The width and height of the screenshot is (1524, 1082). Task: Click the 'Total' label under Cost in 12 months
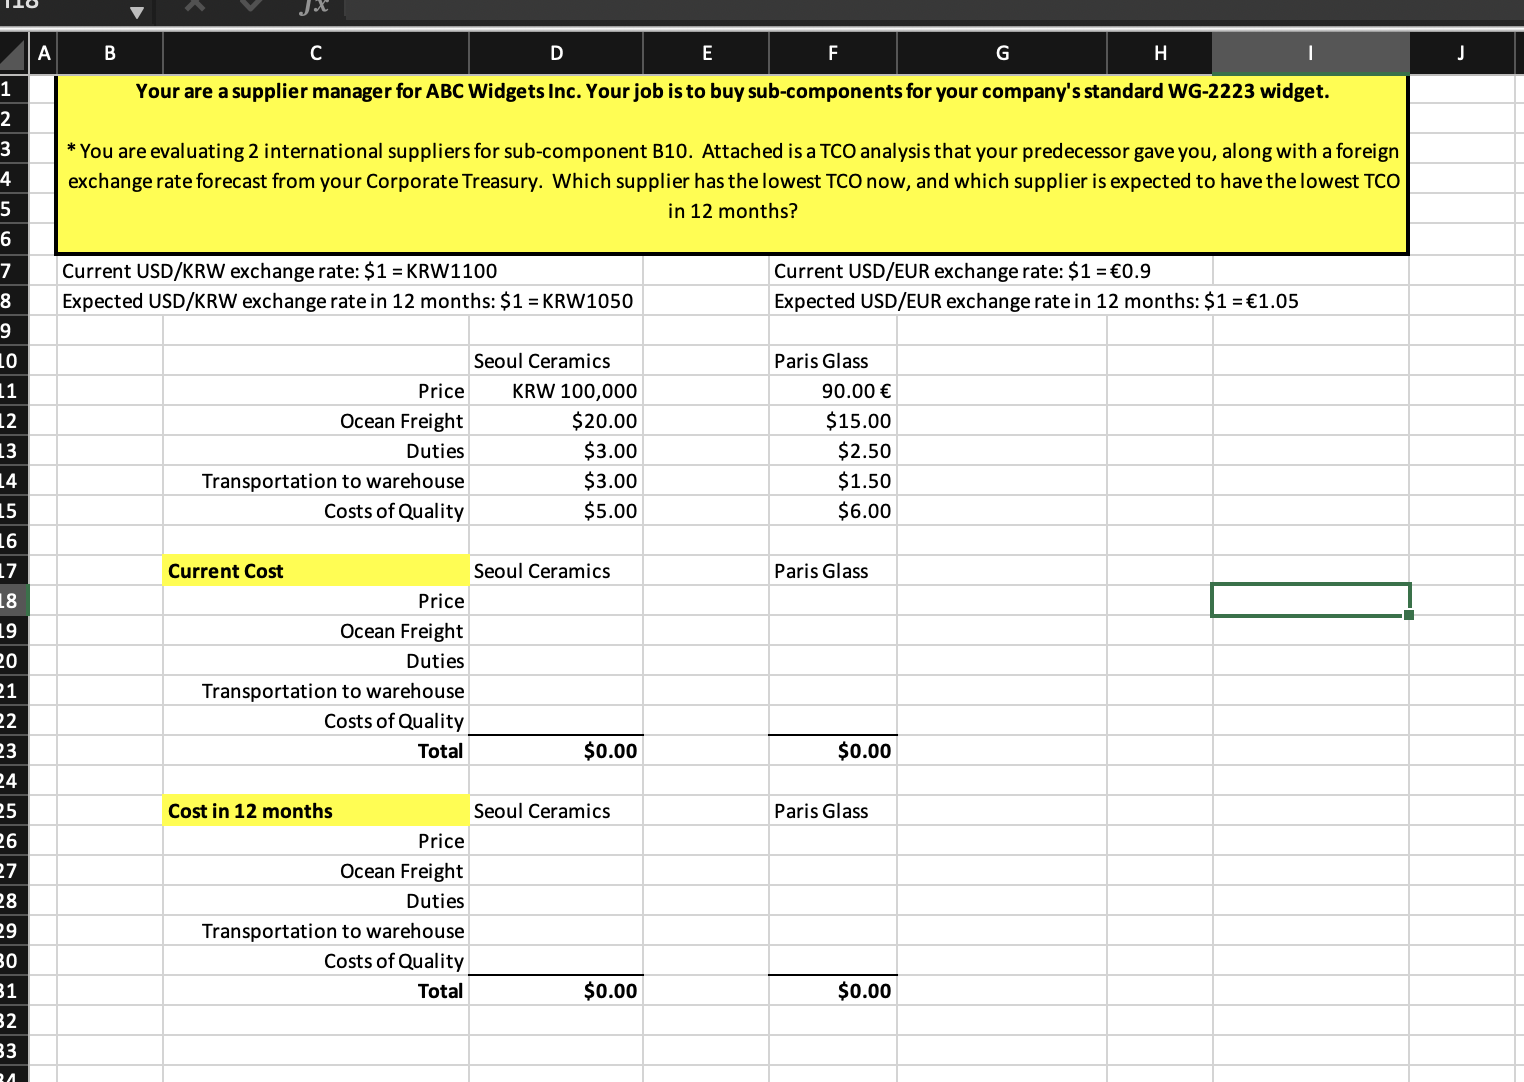440,991
